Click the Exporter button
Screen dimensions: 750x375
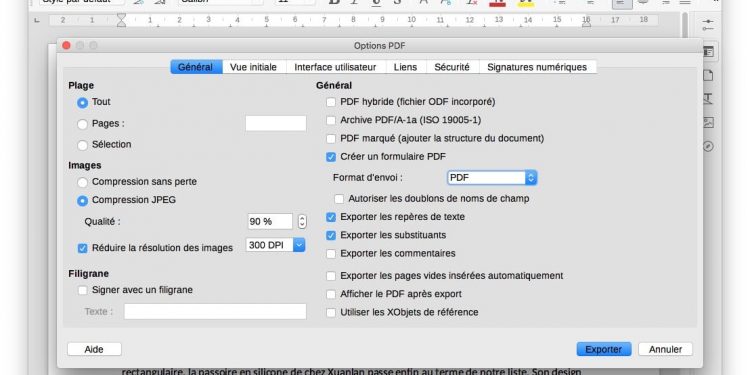[x=604, y=350]
